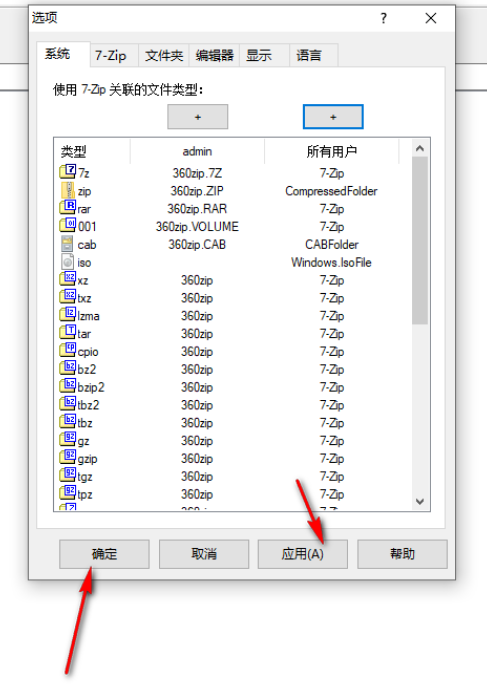This screenshot has height=686, width=487.
Task: Click the 7-Zip cell in the rar row
Action: [332, 209]
